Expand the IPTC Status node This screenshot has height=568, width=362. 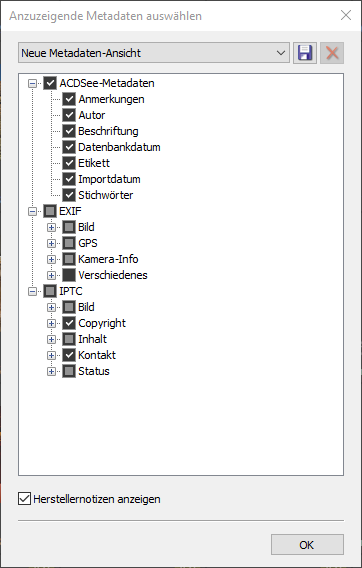[51, 371]
